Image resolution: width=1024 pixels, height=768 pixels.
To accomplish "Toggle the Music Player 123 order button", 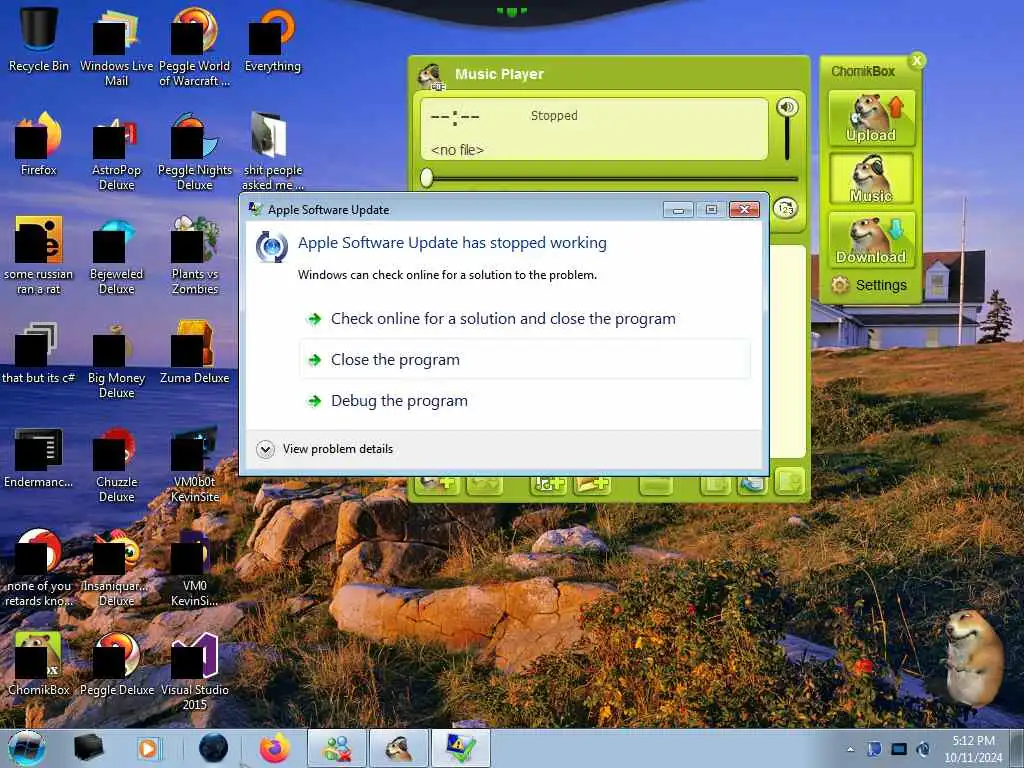I will point(786,208).
